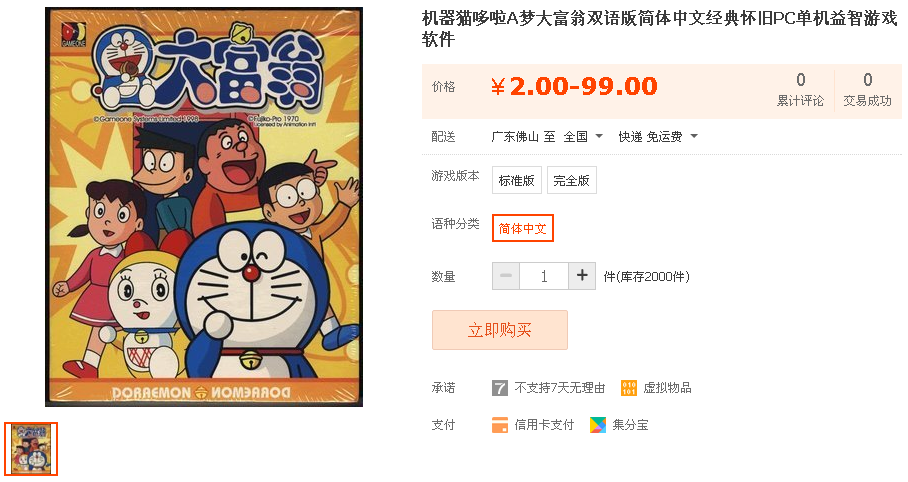Toggle the 简体中文 language option
The width and height of the screenshot is (908, 482).
523,228
